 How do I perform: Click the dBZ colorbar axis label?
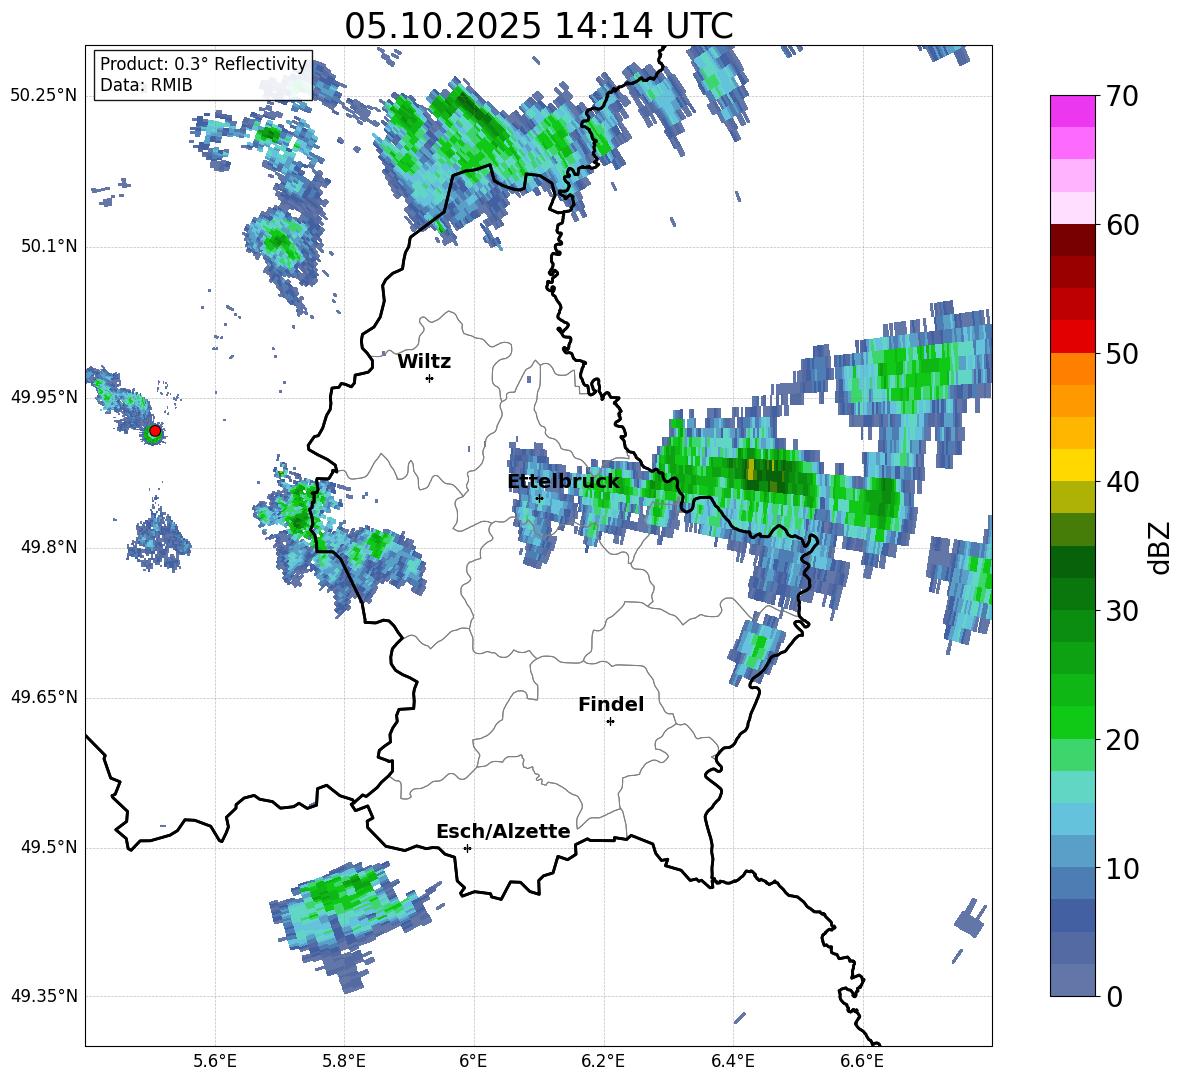(x=1161, y=548)
